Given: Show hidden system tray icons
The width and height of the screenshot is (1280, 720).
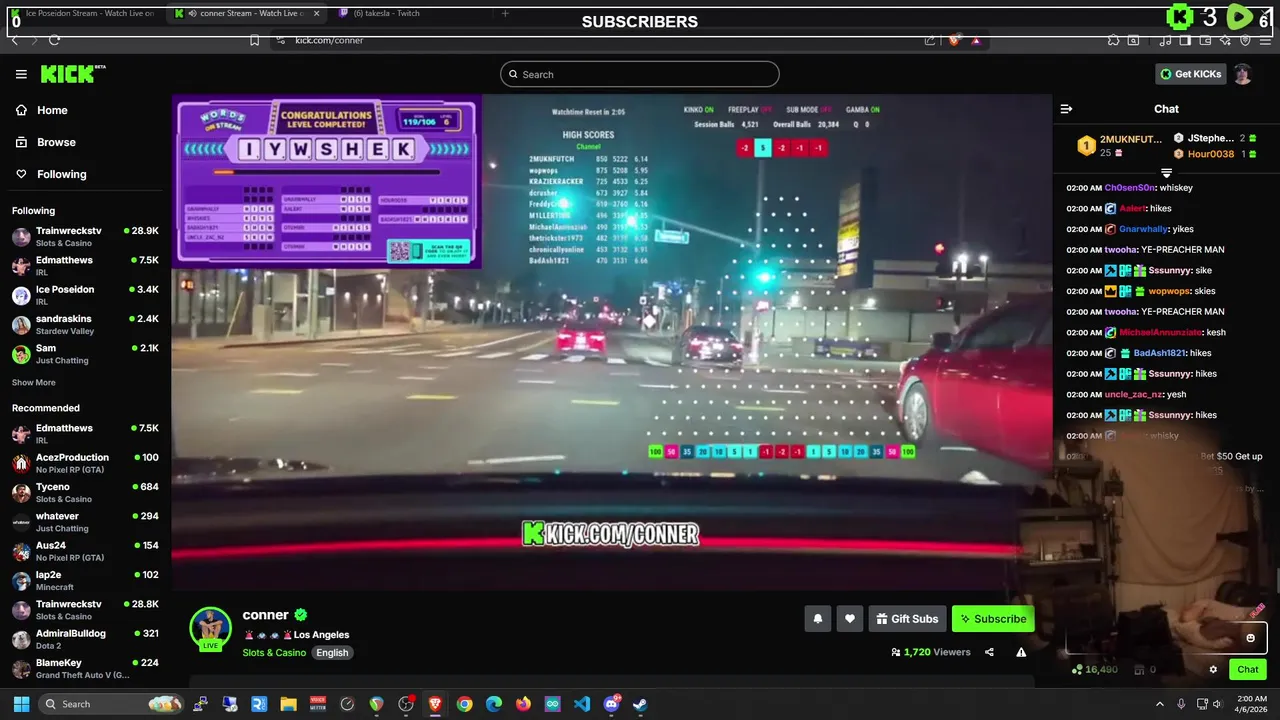Looking at the screenshot, I should (1160, 704).
